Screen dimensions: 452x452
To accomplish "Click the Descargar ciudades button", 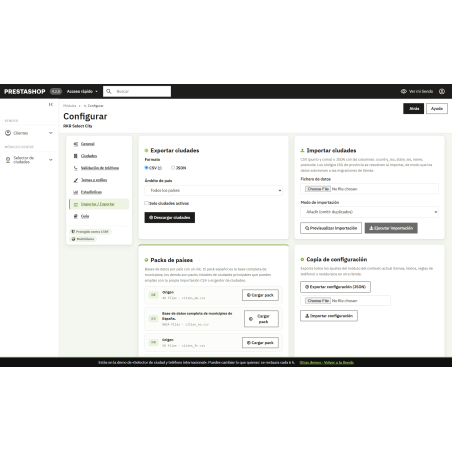I will (170, 218).
